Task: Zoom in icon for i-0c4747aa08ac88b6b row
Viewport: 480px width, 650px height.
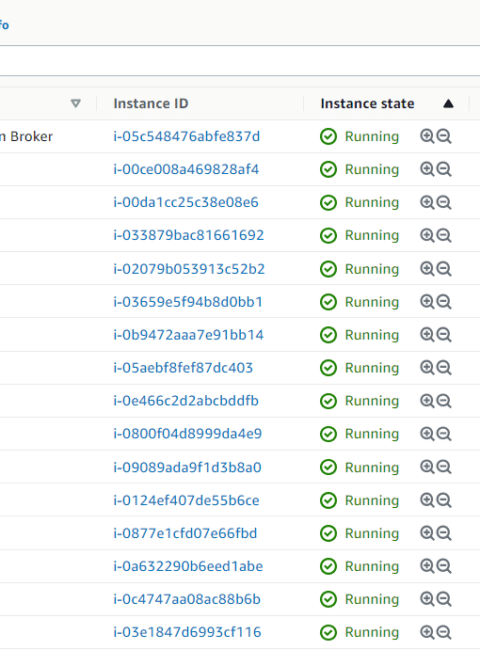Action: click(427, 599)
